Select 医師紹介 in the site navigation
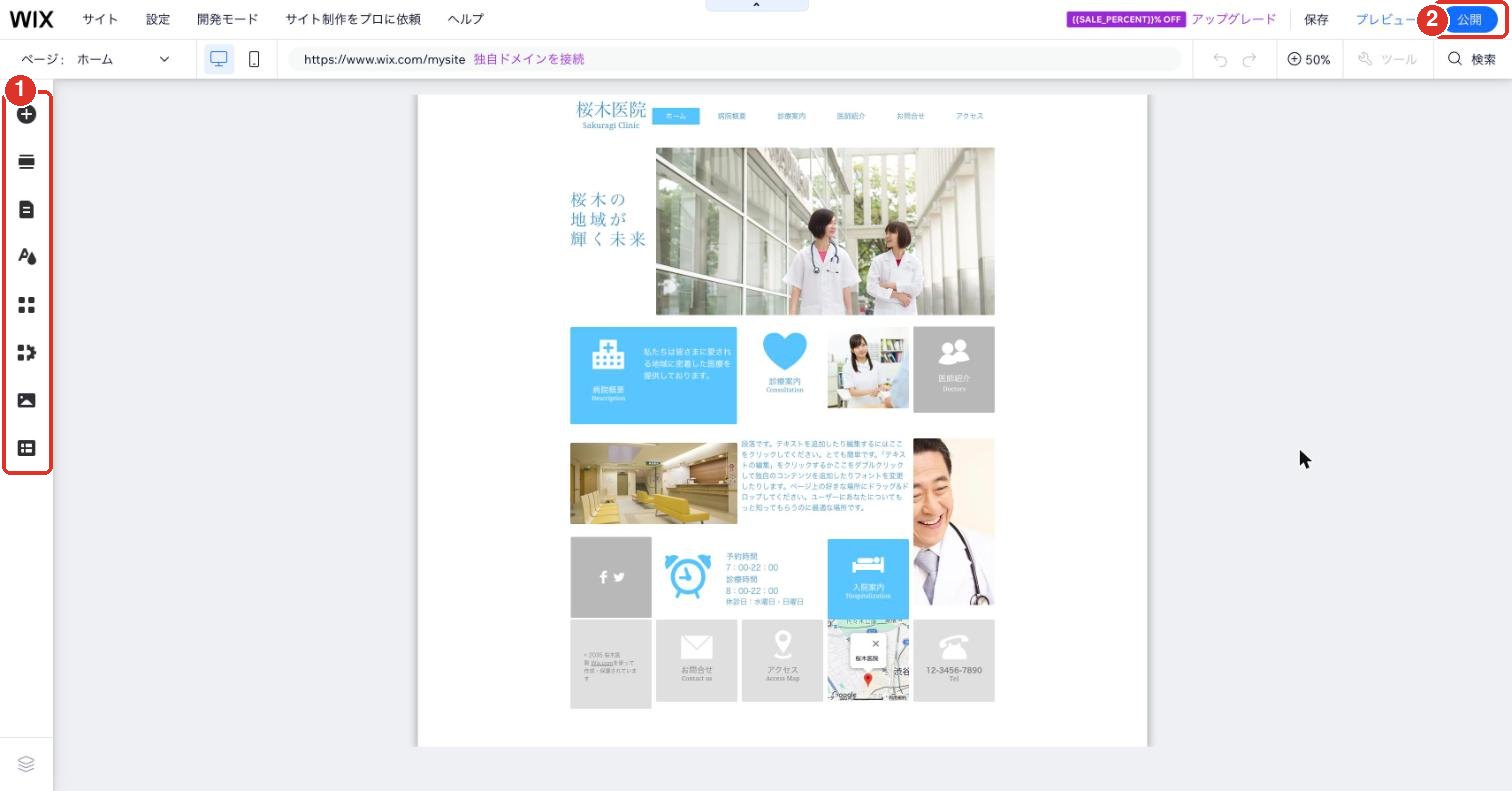The width and height of the screenshot is (1512, 791). [x=851, y=116]
